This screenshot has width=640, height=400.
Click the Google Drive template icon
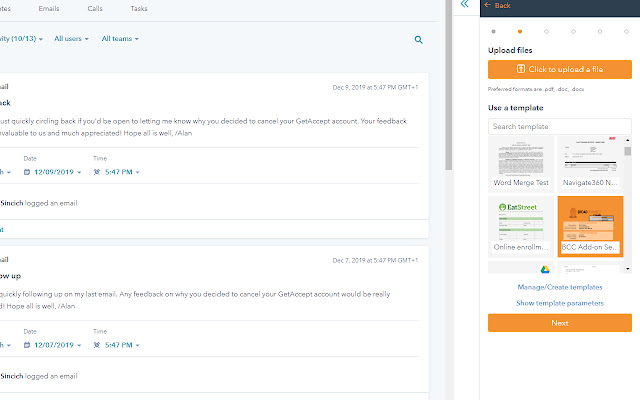pos(545,269)
